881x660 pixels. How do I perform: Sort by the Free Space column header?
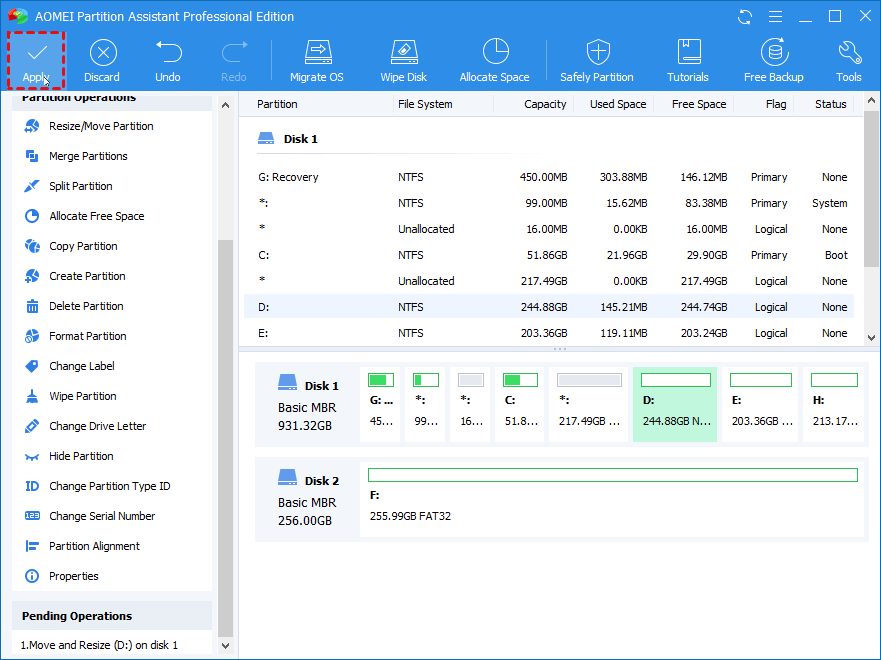tap(698, 104)
